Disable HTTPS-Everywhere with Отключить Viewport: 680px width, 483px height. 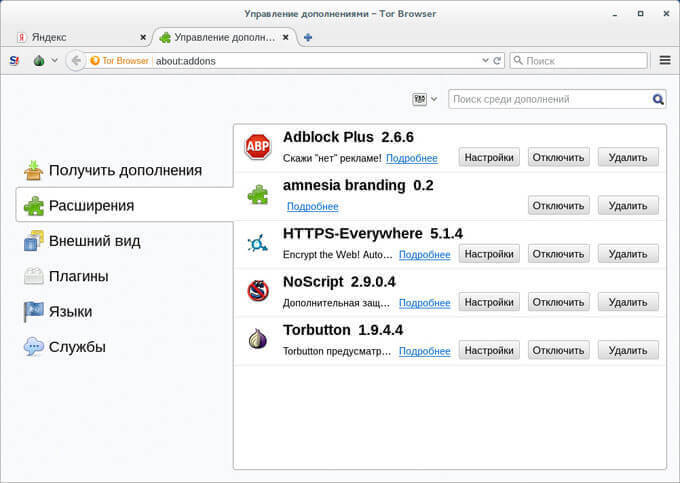pos(559,254)
